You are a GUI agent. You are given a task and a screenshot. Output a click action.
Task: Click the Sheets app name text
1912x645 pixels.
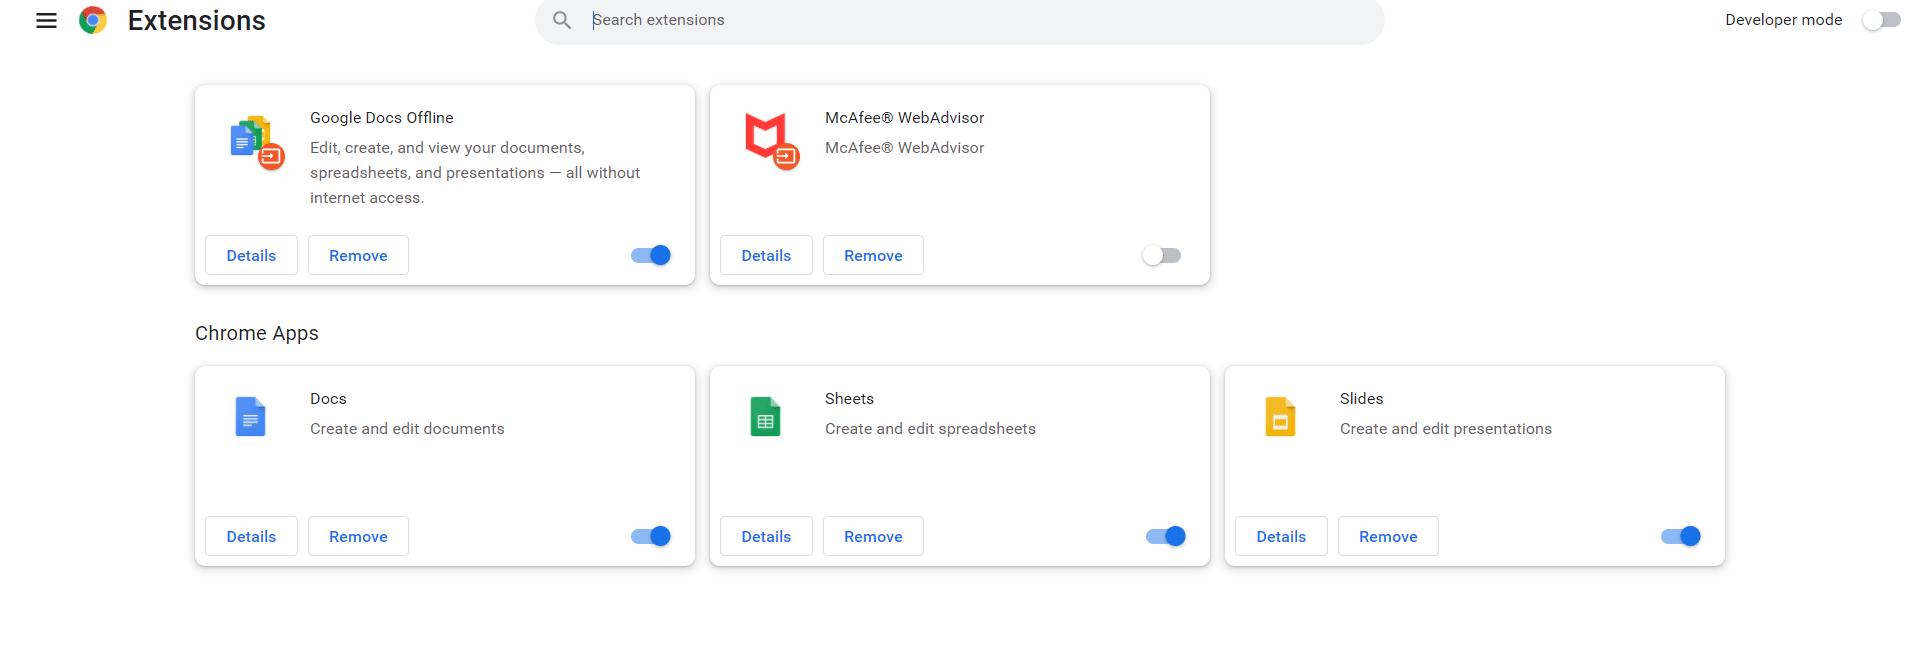849,399
